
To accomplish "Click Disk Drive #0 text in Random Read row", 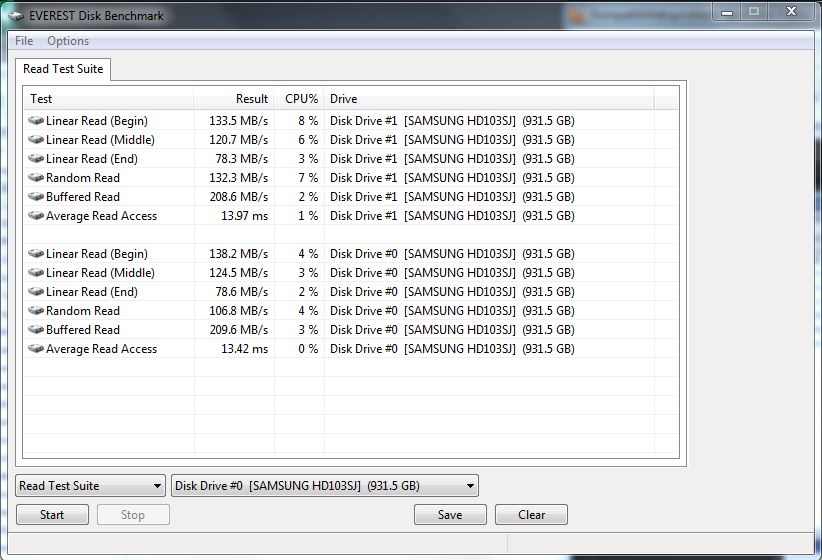I will [363, 310].
